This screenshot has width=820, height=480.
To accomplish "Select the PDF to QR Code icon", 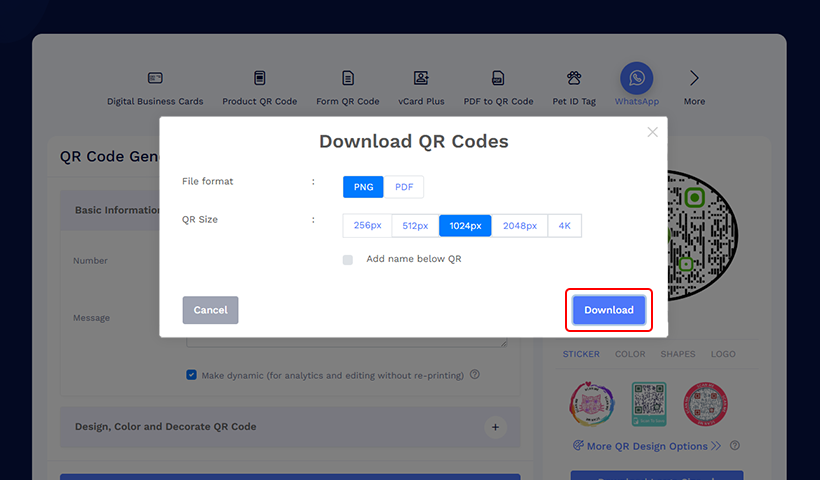I will coord(498,78).
